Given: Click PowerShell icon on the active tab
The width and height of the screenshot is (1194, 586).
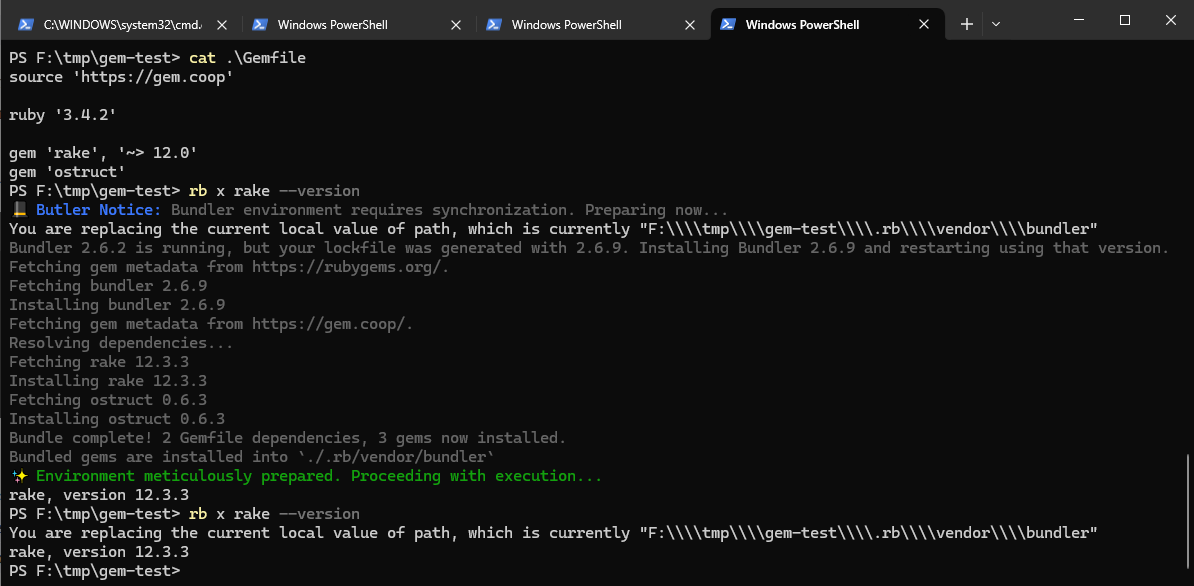Looking at the screenshot, I should 728,24.
